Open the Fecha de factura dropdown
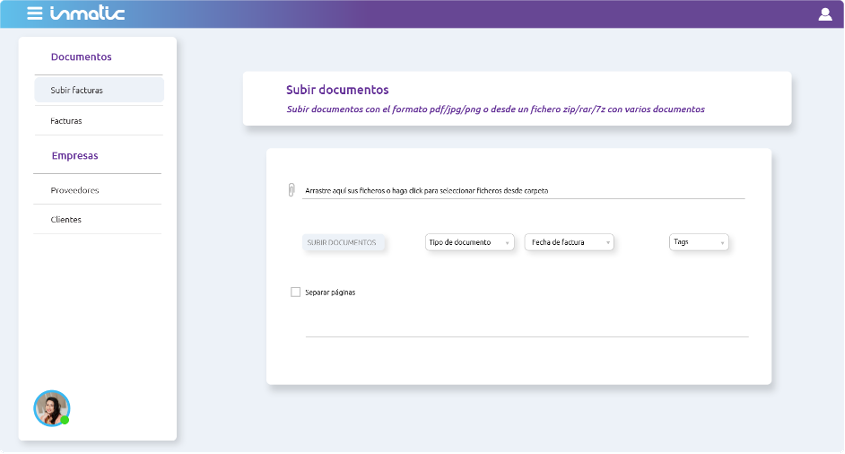The image size is (845, 454). (x=569, y=242)
